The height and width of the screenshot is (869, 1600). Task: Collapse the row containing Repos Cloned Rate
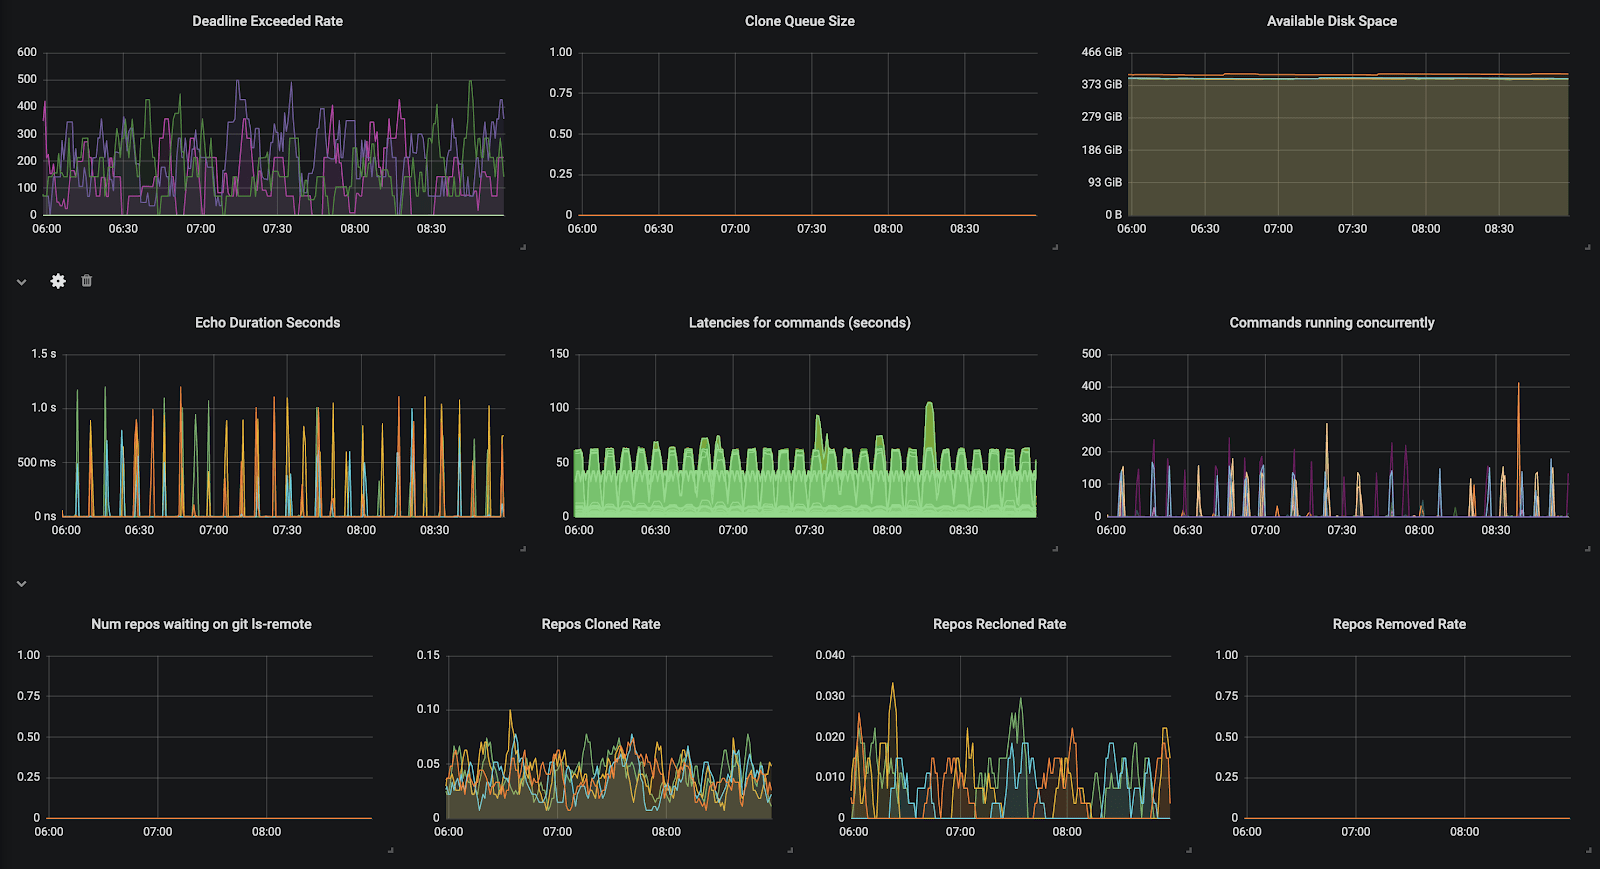click(21, 584)
